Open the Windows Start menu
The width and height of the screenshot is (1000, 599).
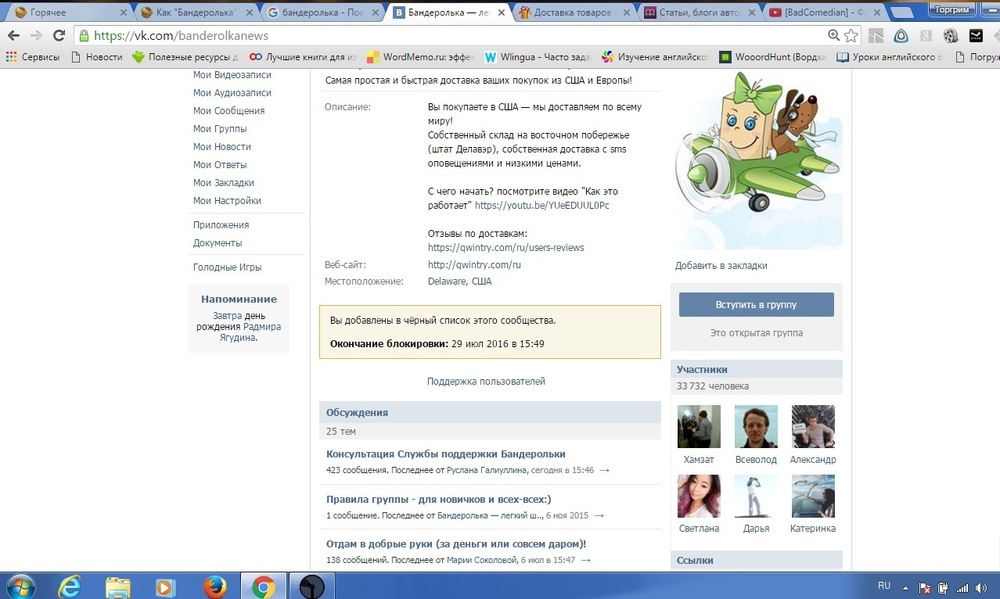click(20, 585)
